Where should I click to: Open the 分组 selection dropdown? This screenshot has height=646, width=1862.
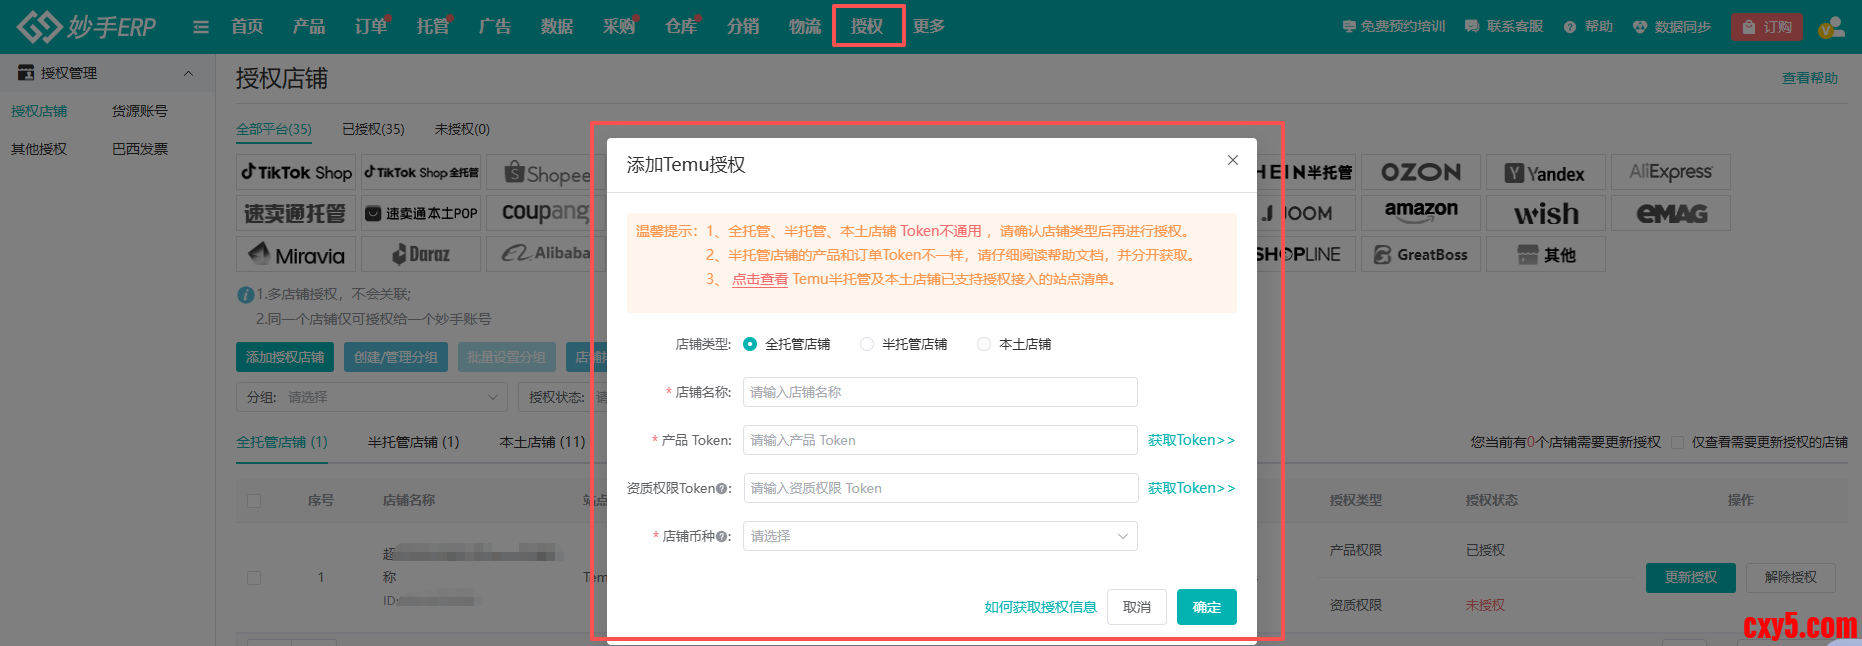coord(371,397)
